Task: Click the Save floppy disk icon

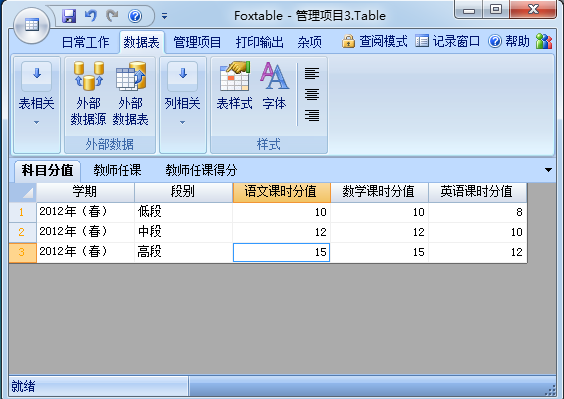Action: [x=69, y=16]
